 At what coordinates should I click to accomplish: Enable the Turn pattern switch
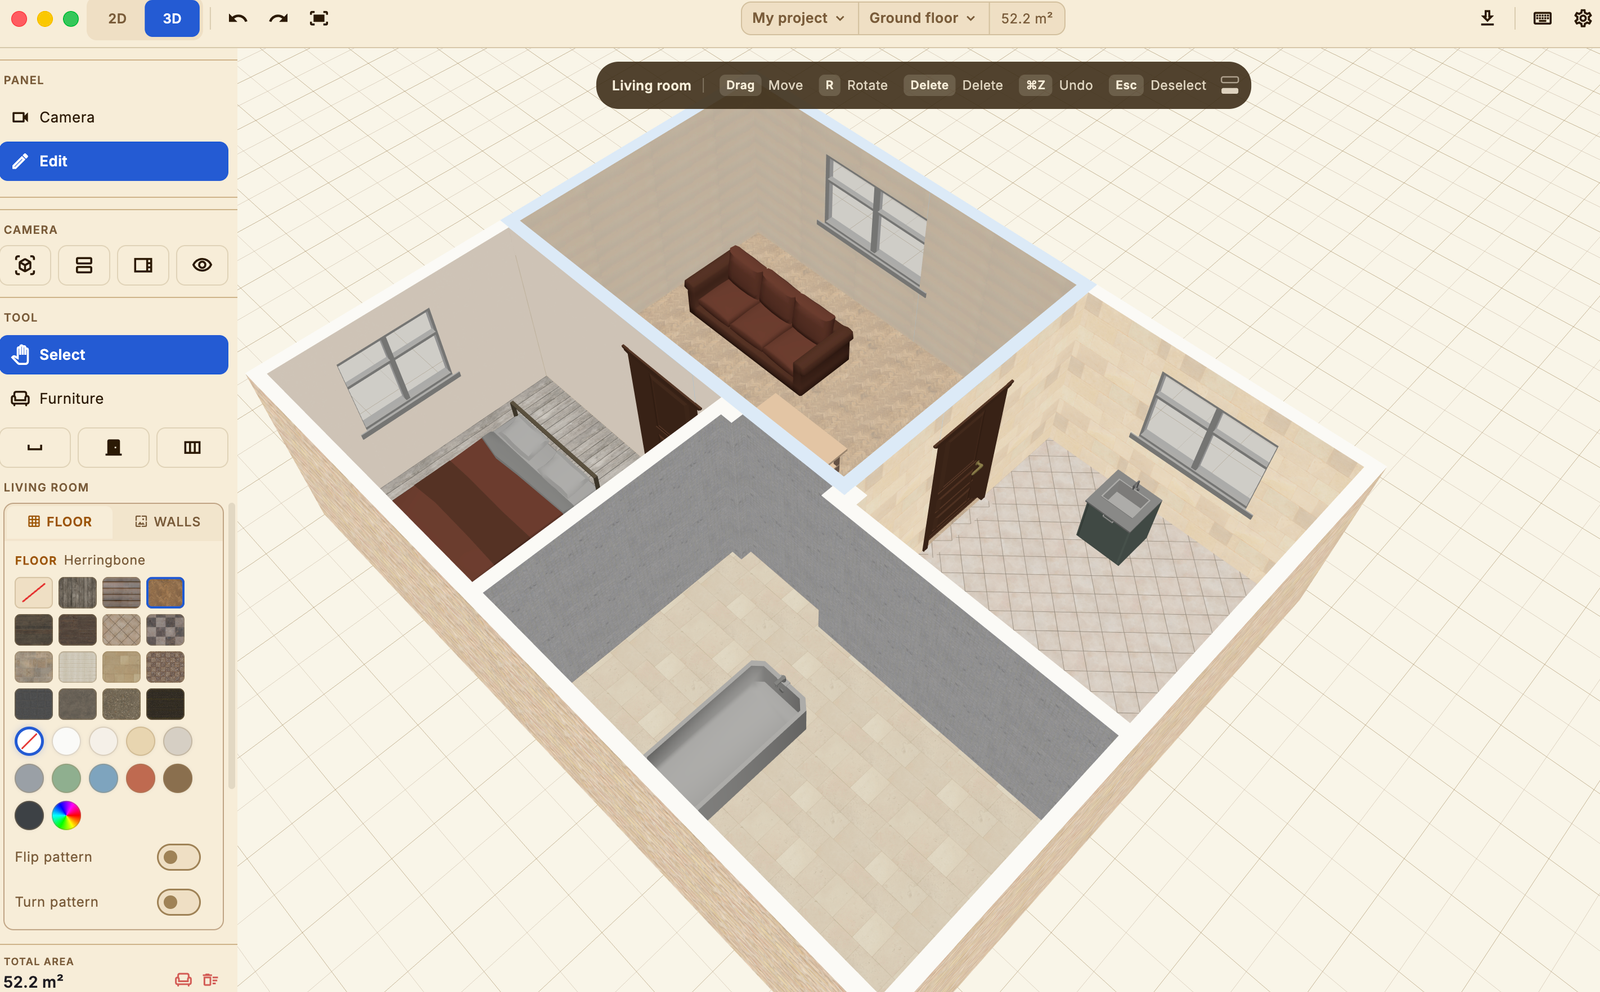[179, 902]
